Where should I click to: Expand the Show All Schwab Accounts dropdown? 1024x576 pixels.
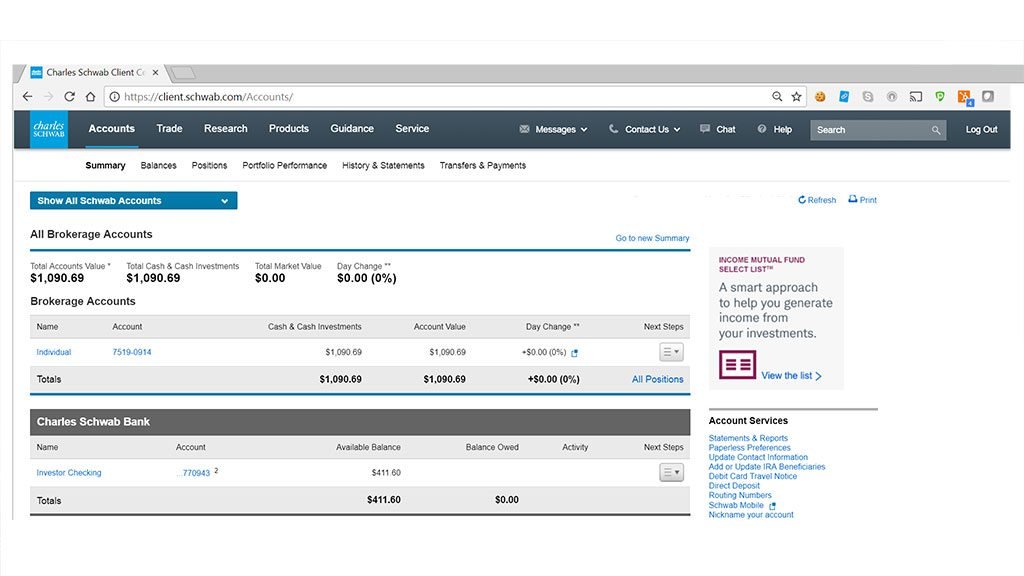coord(133,200)
